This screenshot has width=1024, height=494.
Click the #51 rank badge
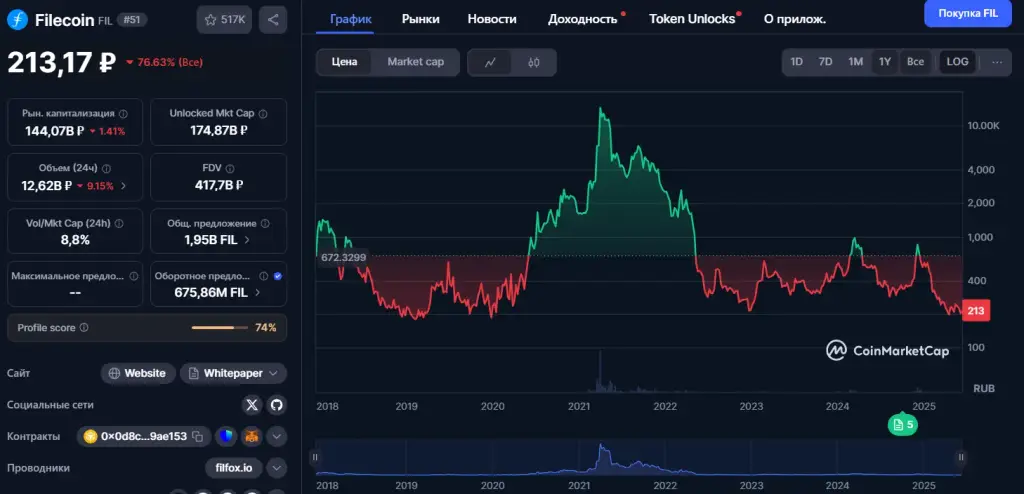[132, 20]
